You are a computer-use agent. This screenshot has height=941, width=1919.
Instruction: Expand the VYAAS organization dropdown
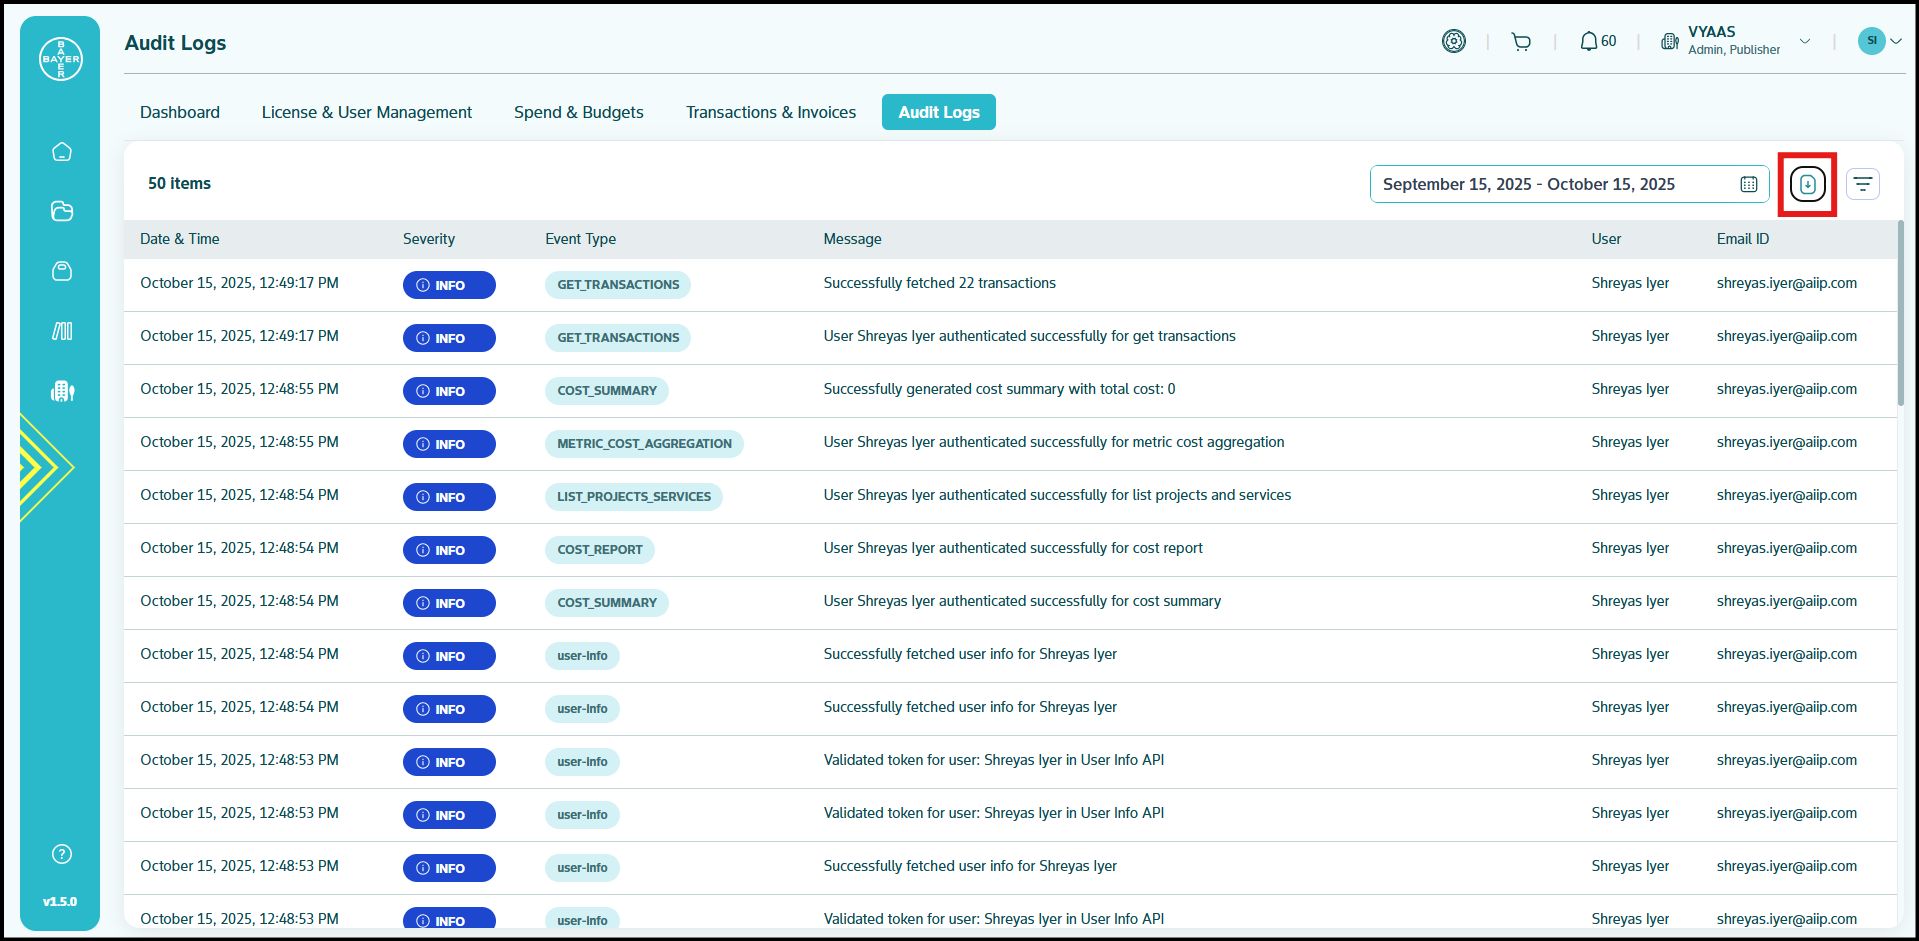click(x=1804, y=41)
